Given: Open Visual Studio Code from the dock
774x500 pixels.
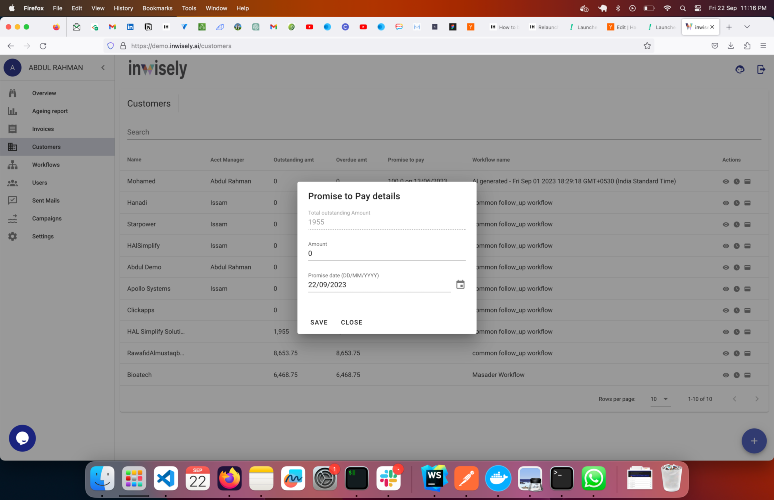Looking at the screenshot, I should point(166,478).
